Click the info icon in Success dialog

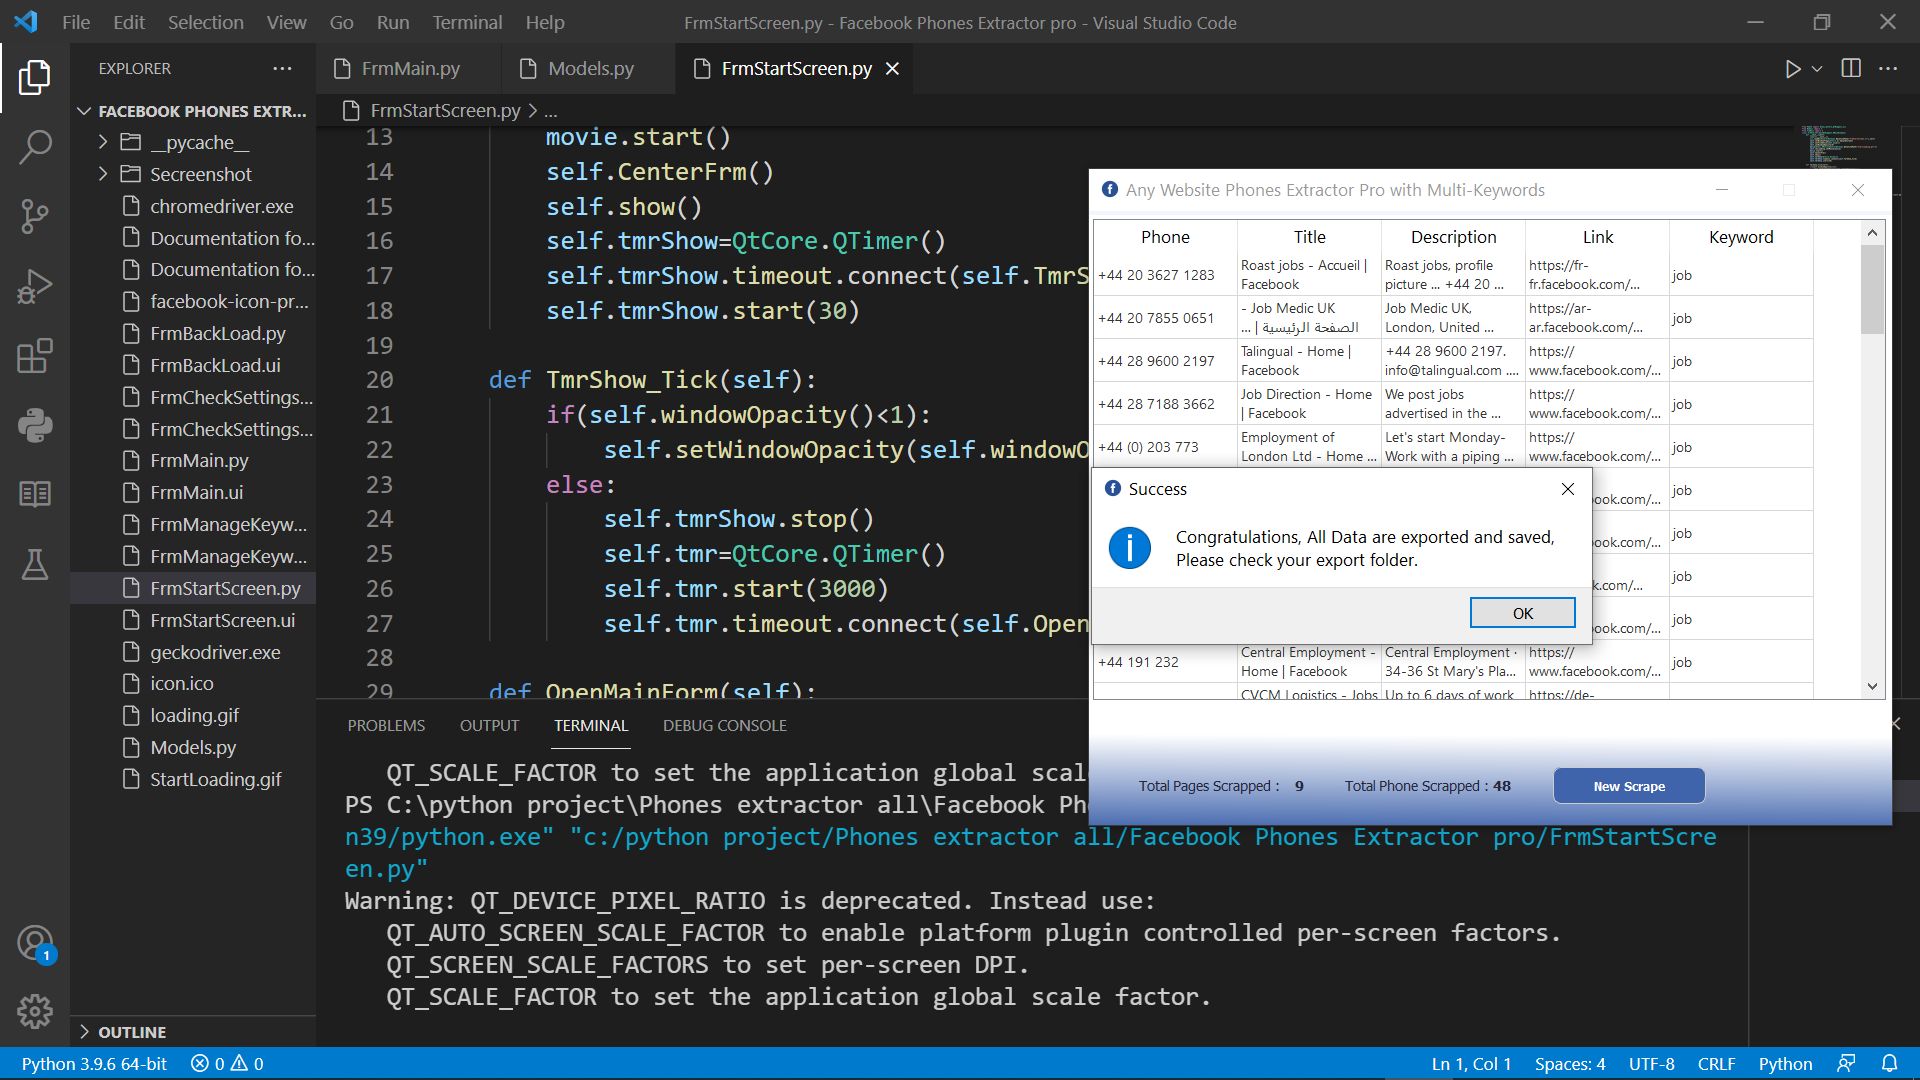tap(1130, 548)
